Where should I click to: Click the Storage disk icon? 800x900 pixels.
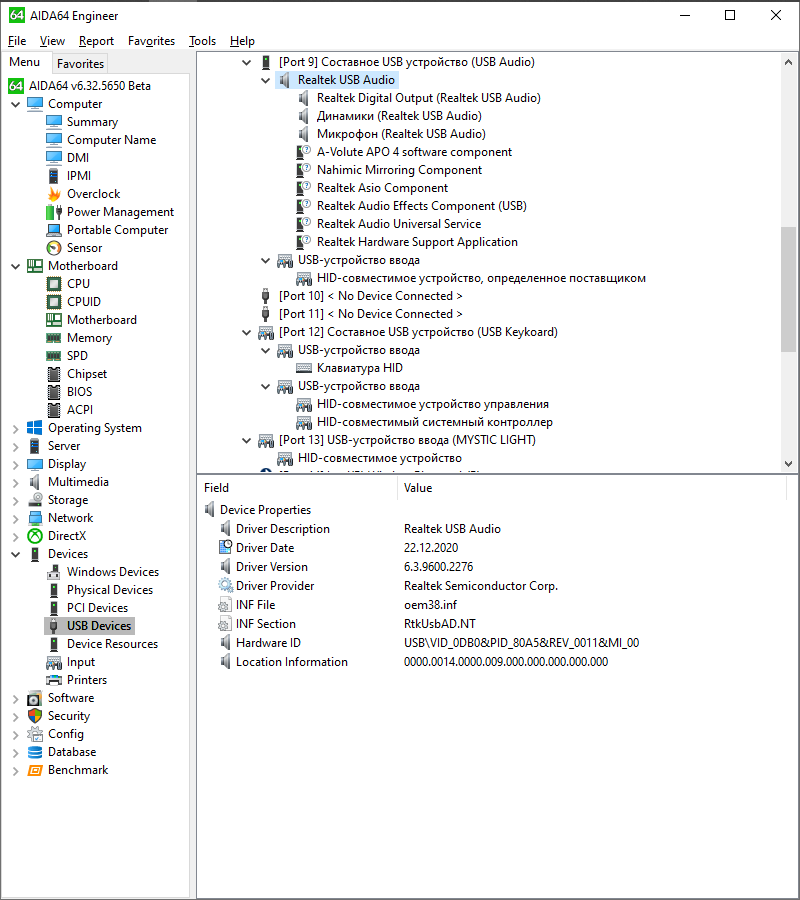click(35, 500)
